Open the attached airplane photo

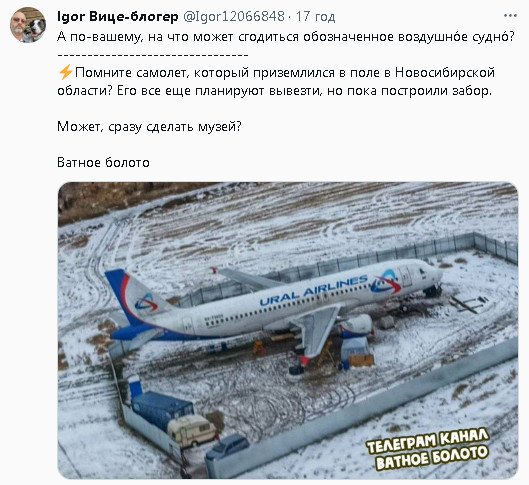click(x=288, y=330)
